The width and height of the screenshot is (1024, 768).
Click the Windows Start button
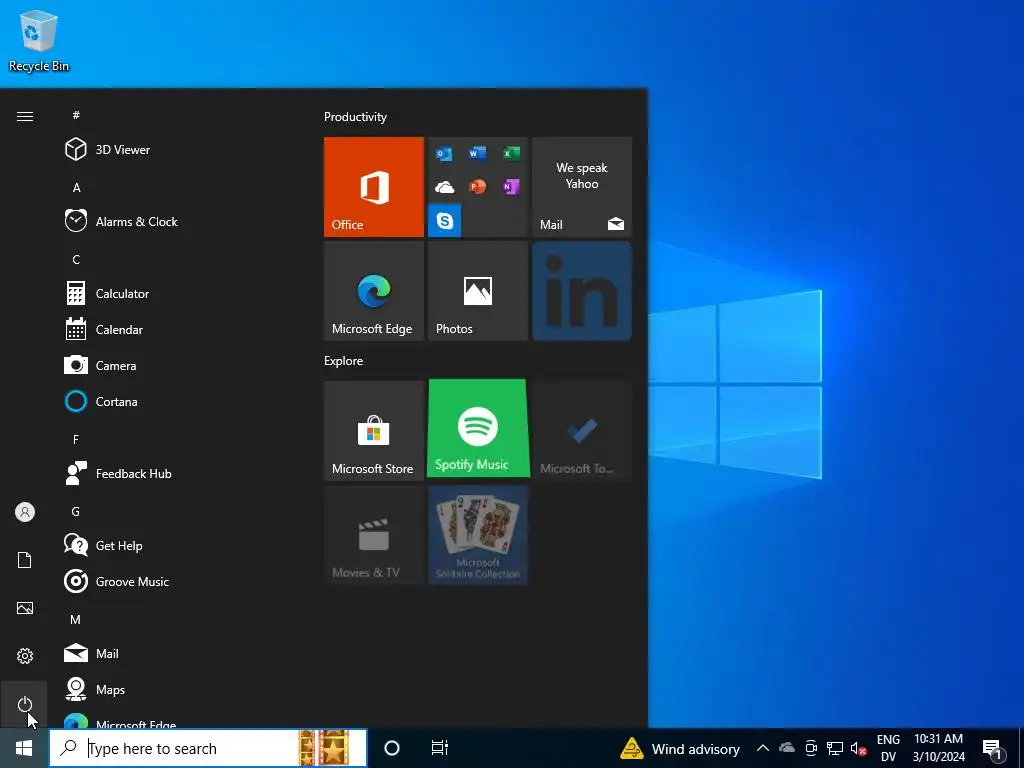[x=24, y=748]
